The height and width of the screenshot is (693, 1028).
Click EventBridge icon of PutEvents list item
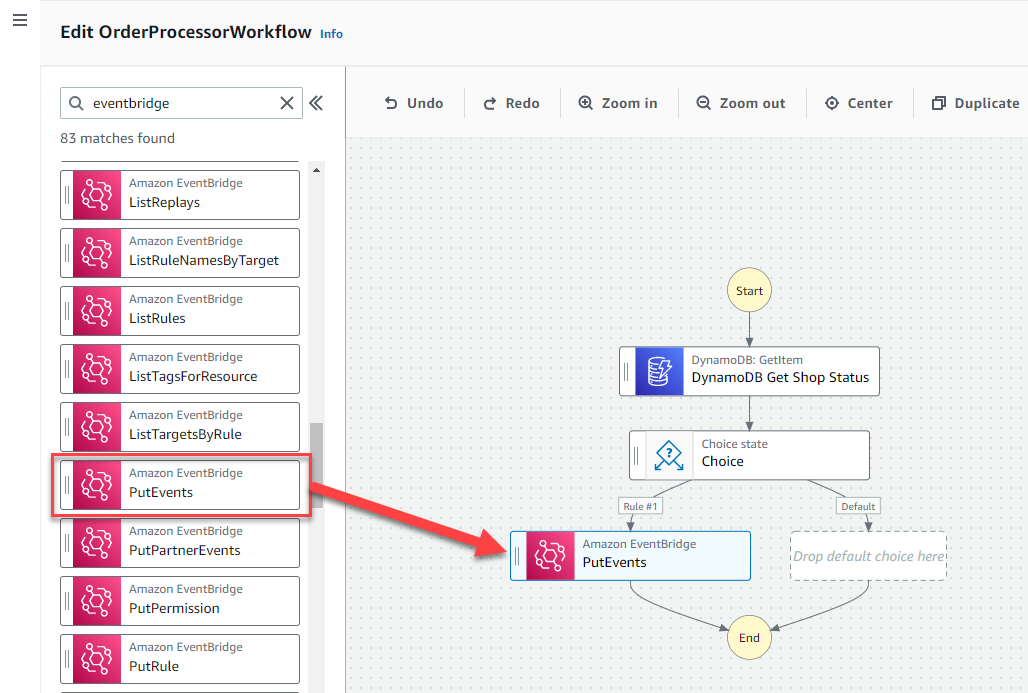(97, 485)
